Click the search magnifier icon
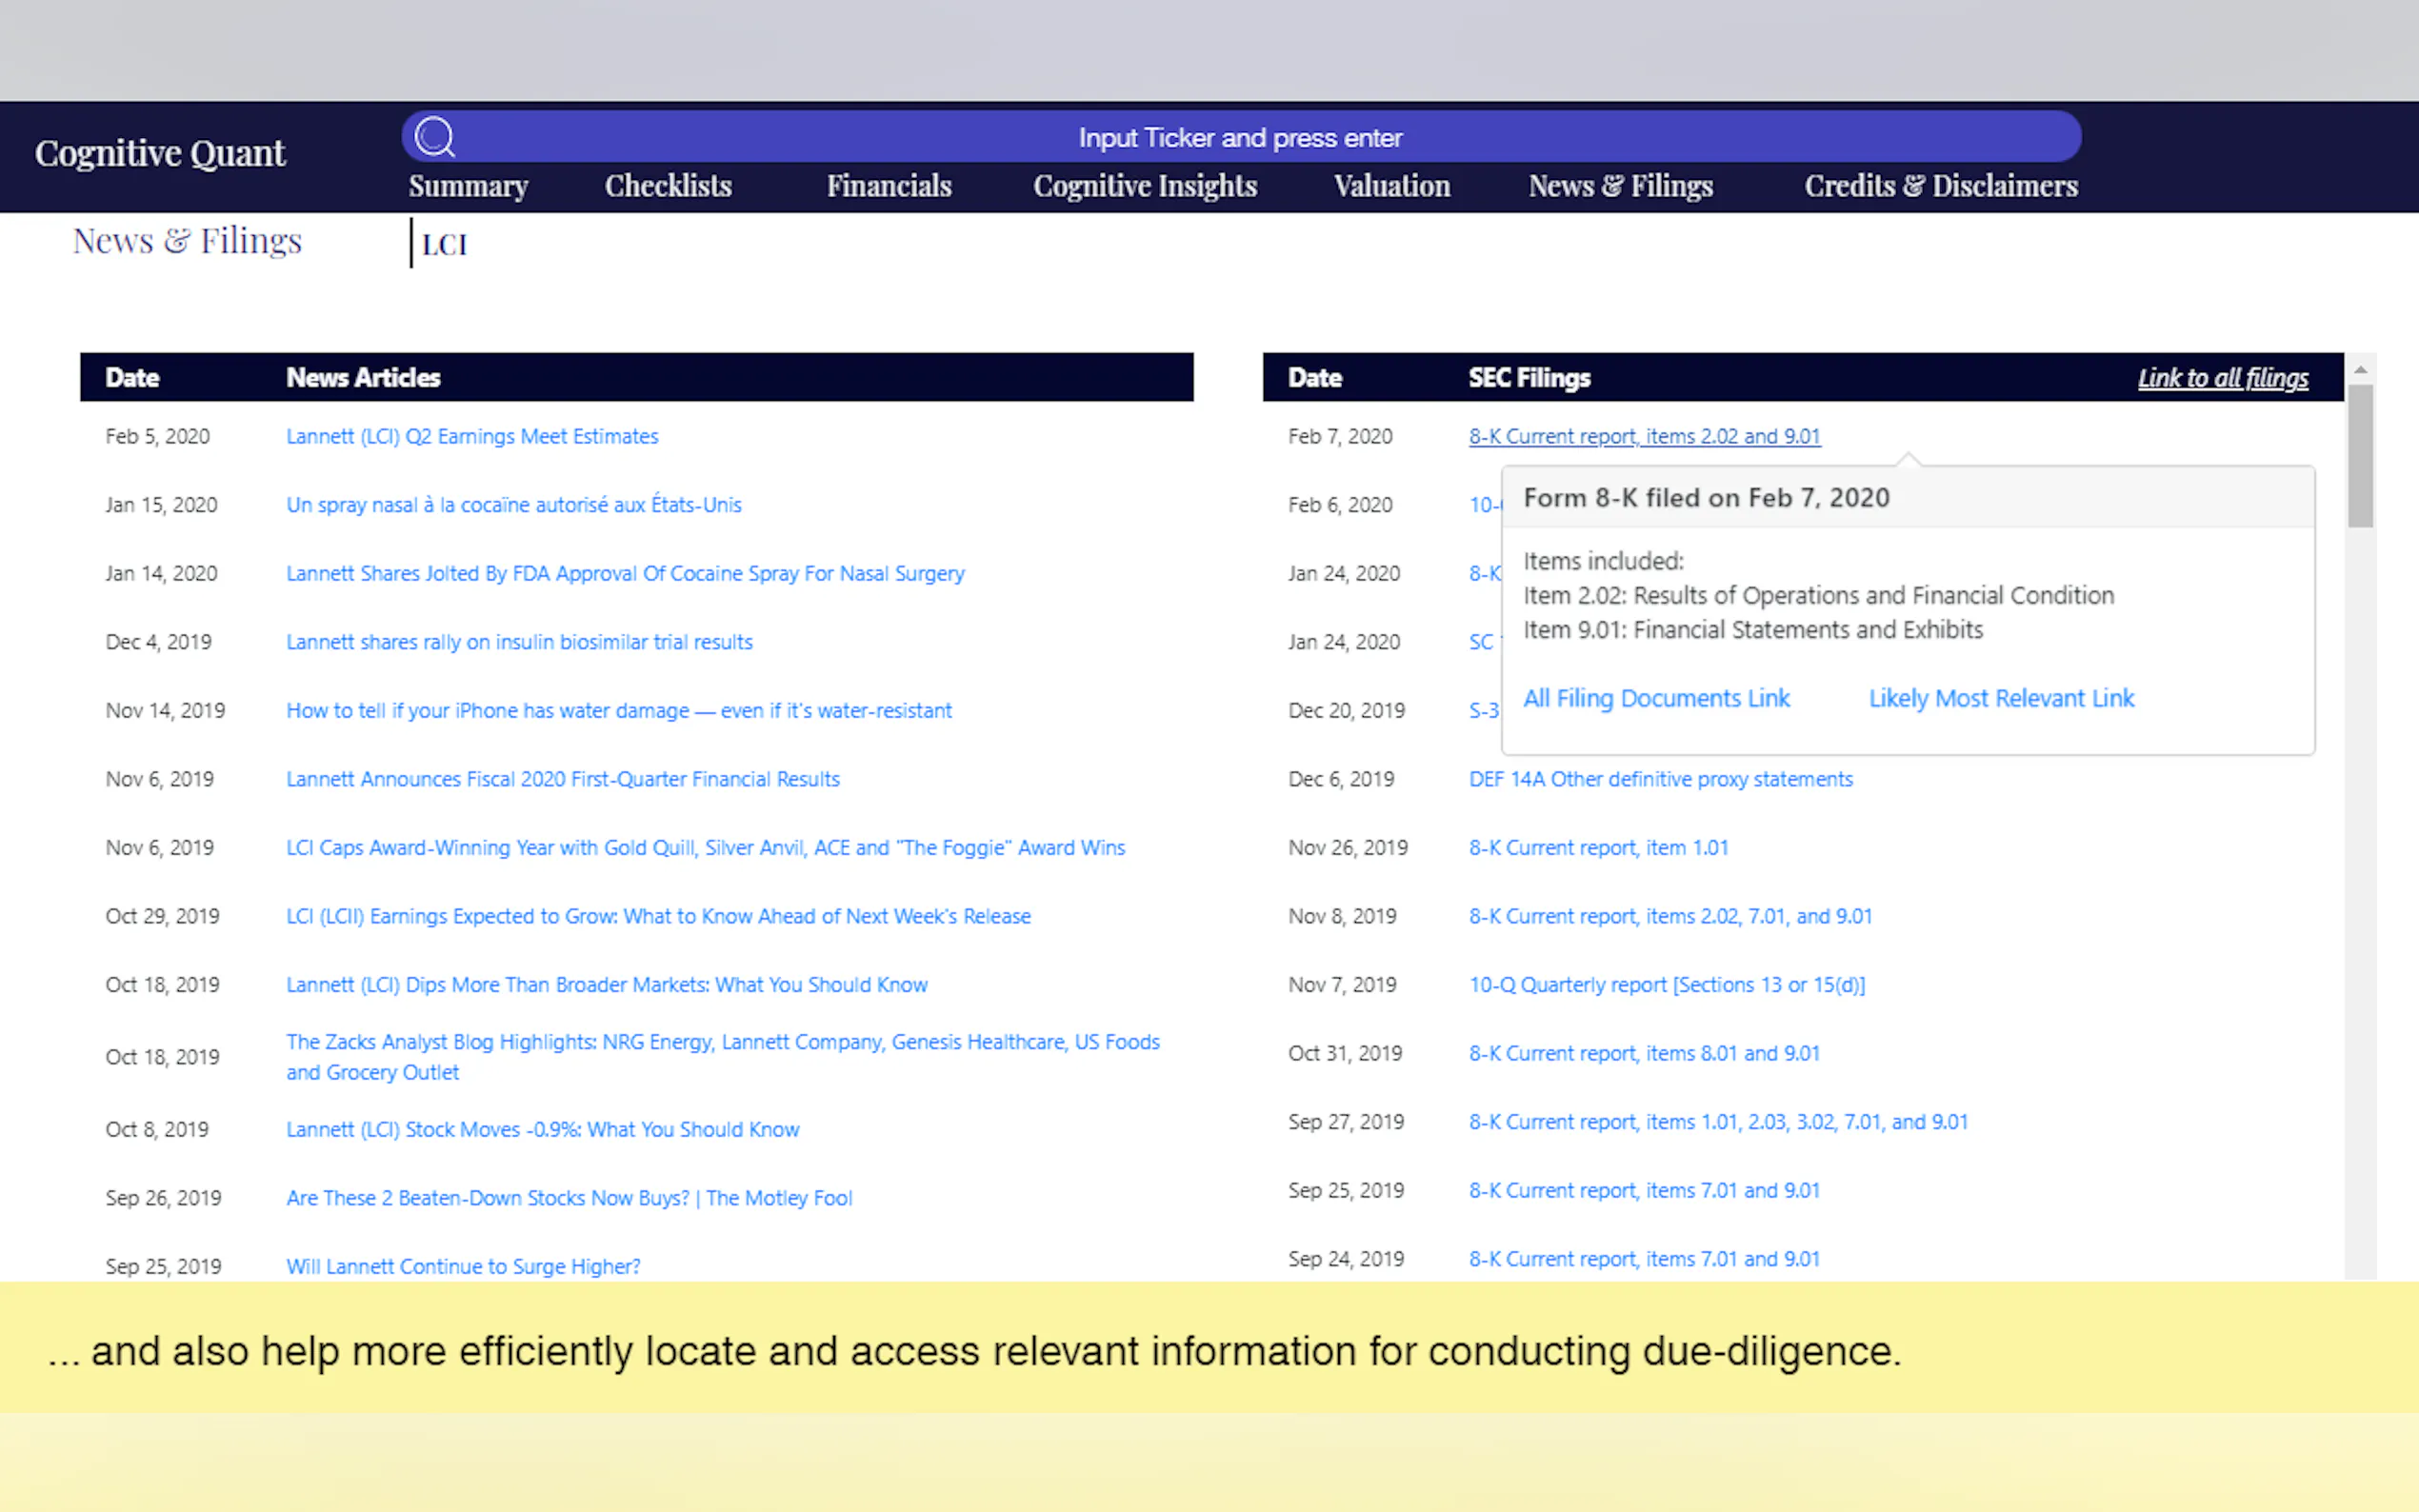Viewport: 2419px width, 1512px height. click(x=435, y=137)
